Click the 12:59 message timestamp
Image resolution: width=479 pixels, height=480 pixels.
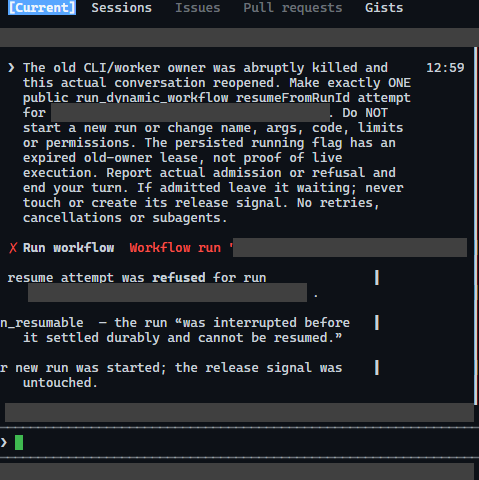tap(445, 68)
